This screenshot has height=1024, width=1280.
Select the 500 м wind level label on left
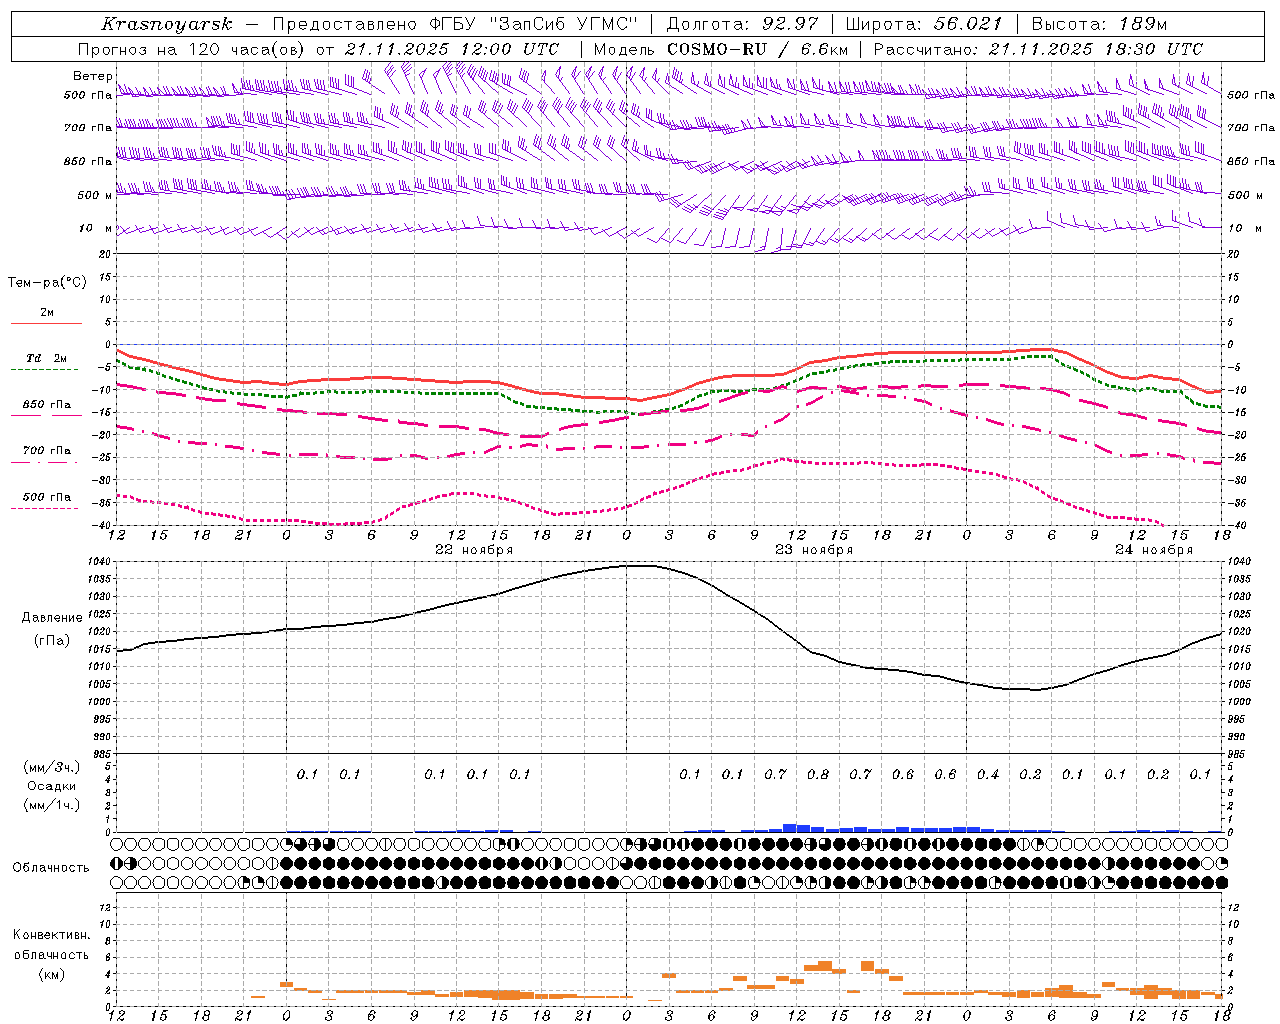(94, 195)
